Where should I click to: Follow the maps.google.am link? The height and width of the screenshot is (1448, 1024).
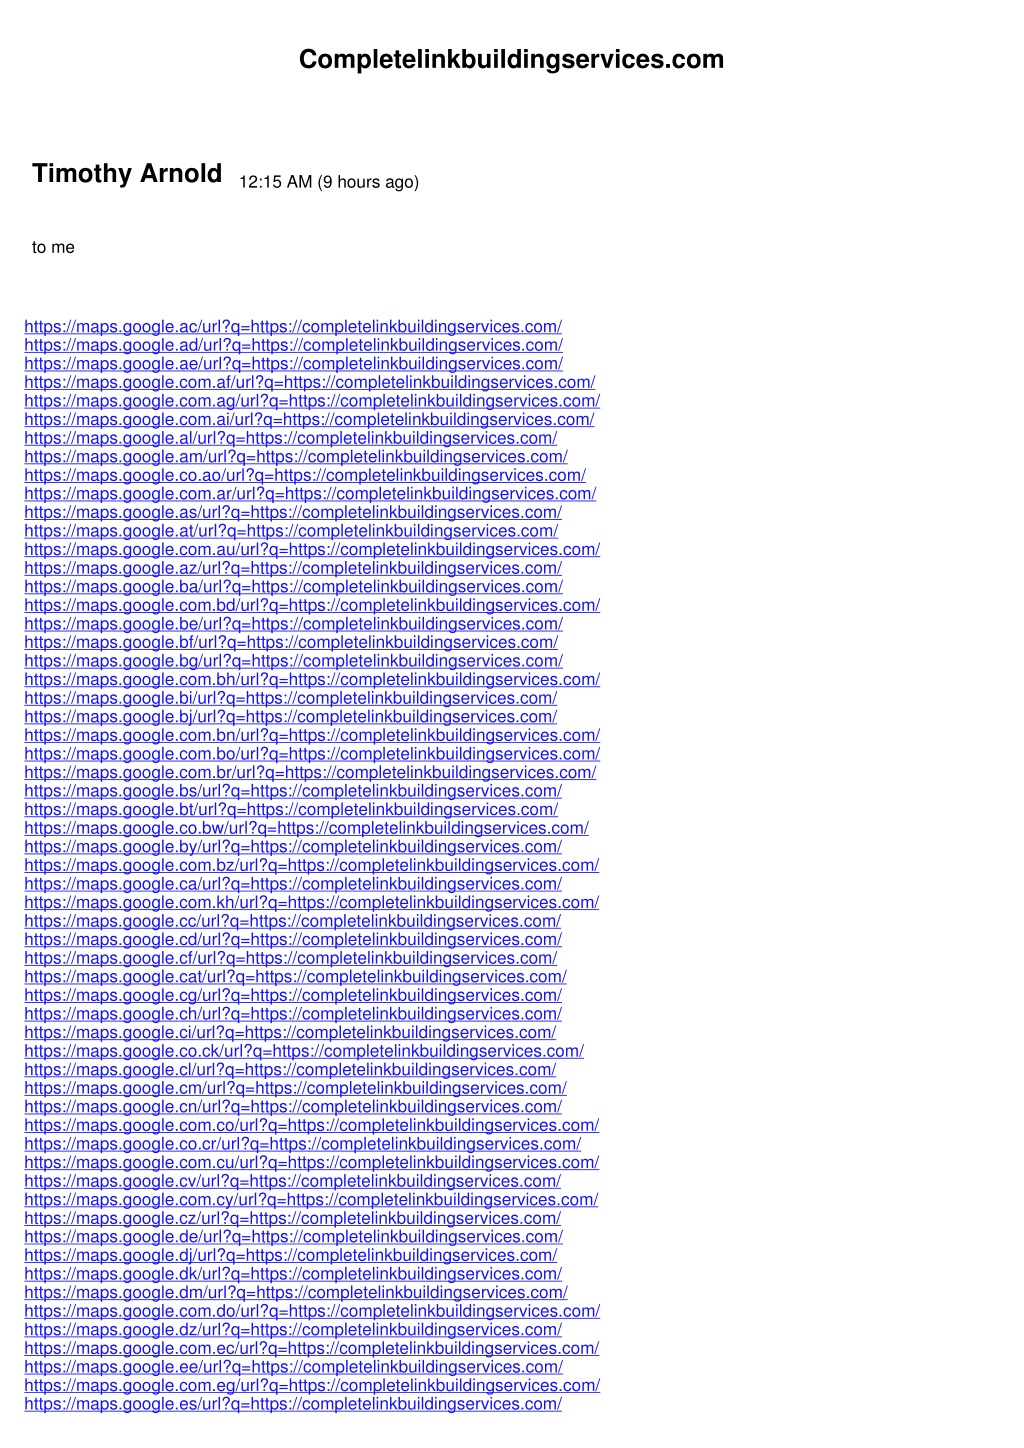[x=296, y=457]
